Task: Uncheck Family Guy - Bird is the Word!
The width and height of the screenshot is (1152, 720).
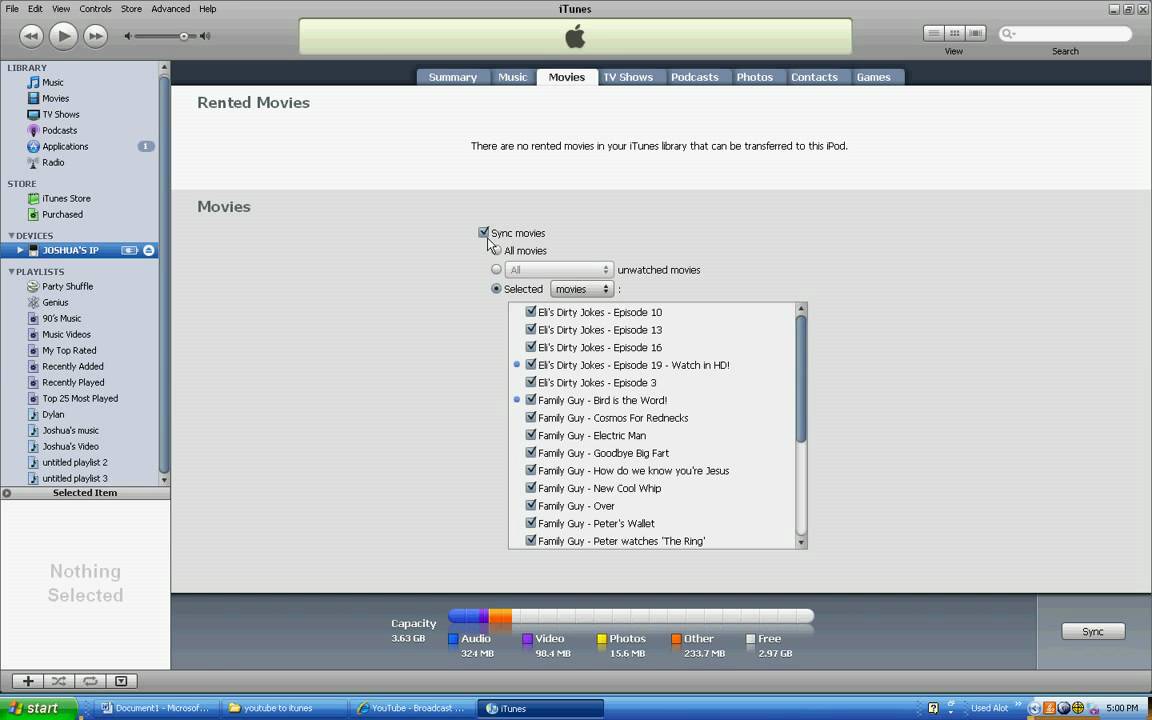Action: [531, 400]
